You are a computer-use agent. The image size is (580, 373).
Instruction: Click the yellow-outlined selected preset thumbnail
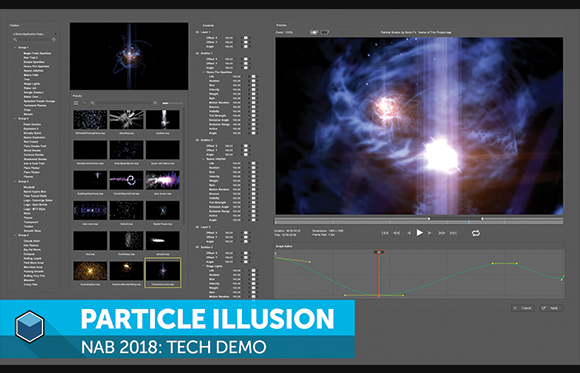[163, 272]
